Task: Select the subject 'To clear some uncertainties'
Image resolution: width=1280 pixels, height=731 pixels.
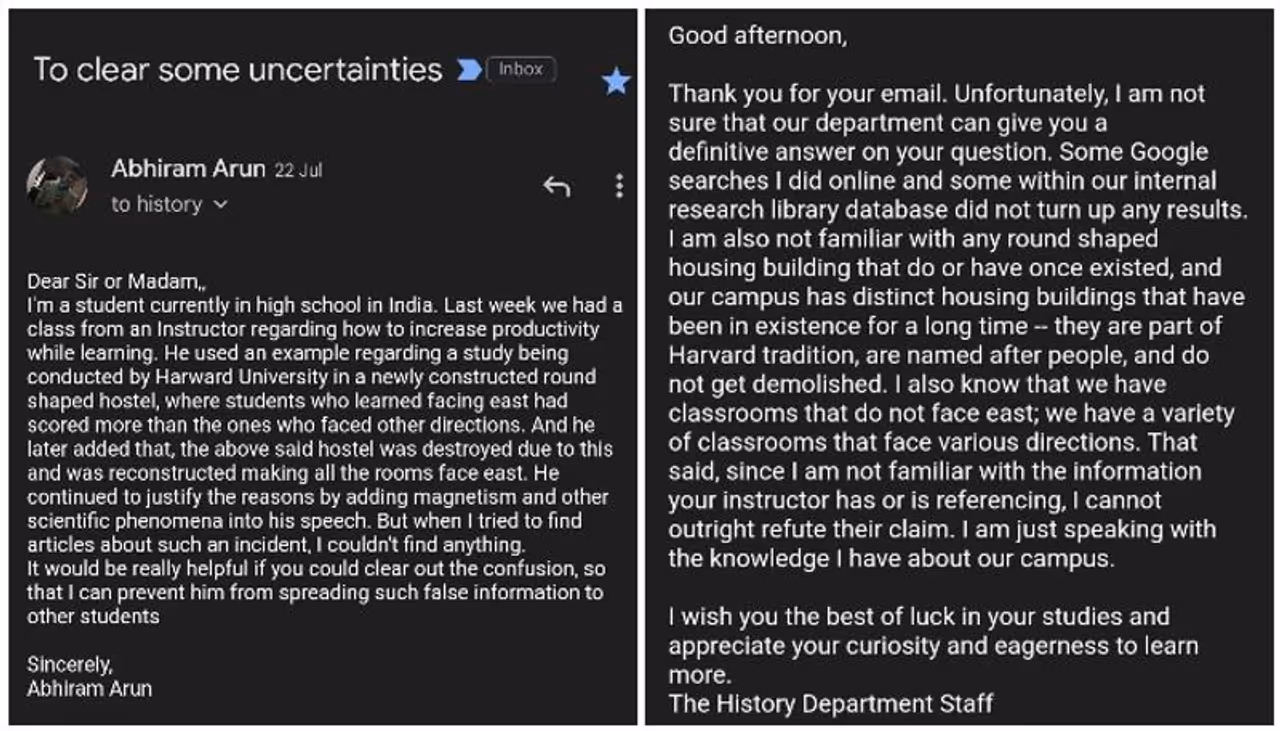Action: [238, 69]
